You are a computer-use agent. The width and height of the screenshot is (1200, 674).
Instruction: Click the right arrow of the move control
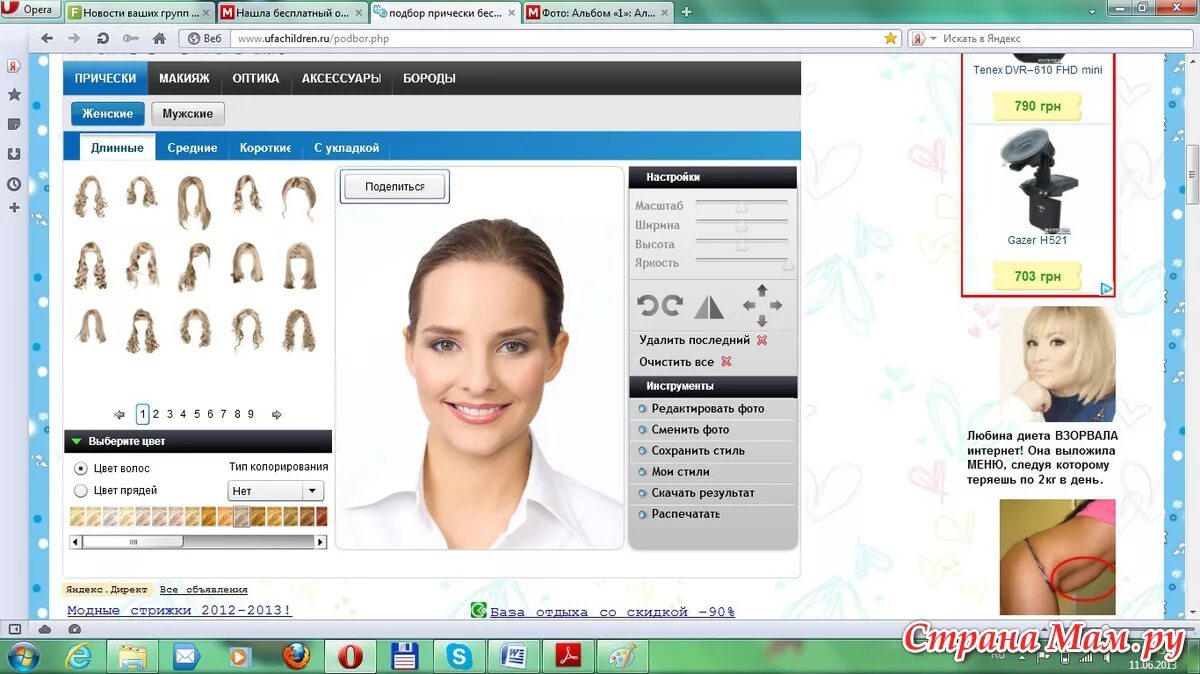(x=776, y=305)
